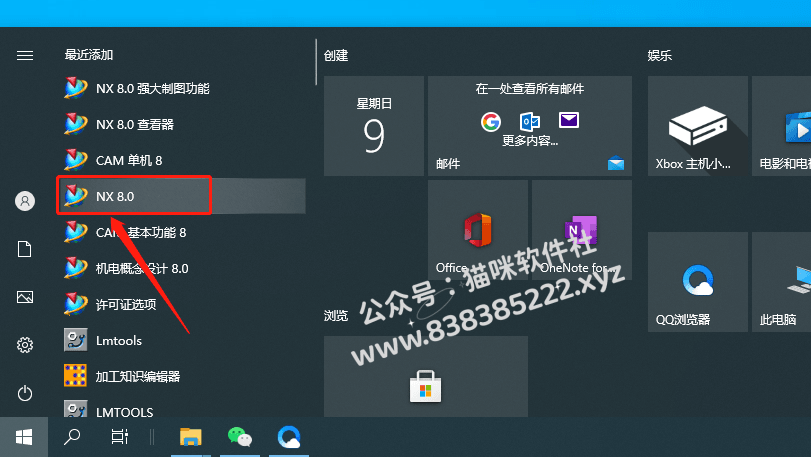Click the app list scrollbar

(x=316, y=62)
